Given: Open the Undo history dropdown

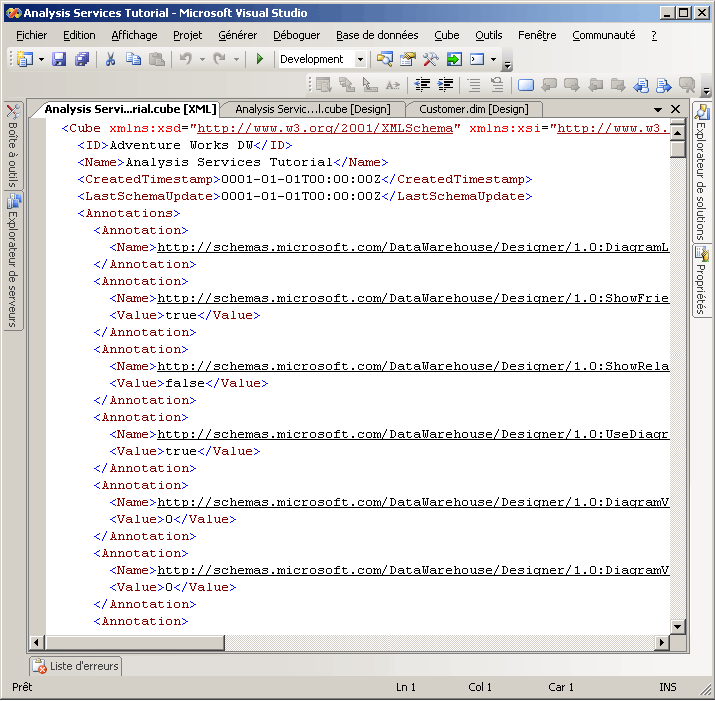Looking at the screenshot, I should (202, 59).
